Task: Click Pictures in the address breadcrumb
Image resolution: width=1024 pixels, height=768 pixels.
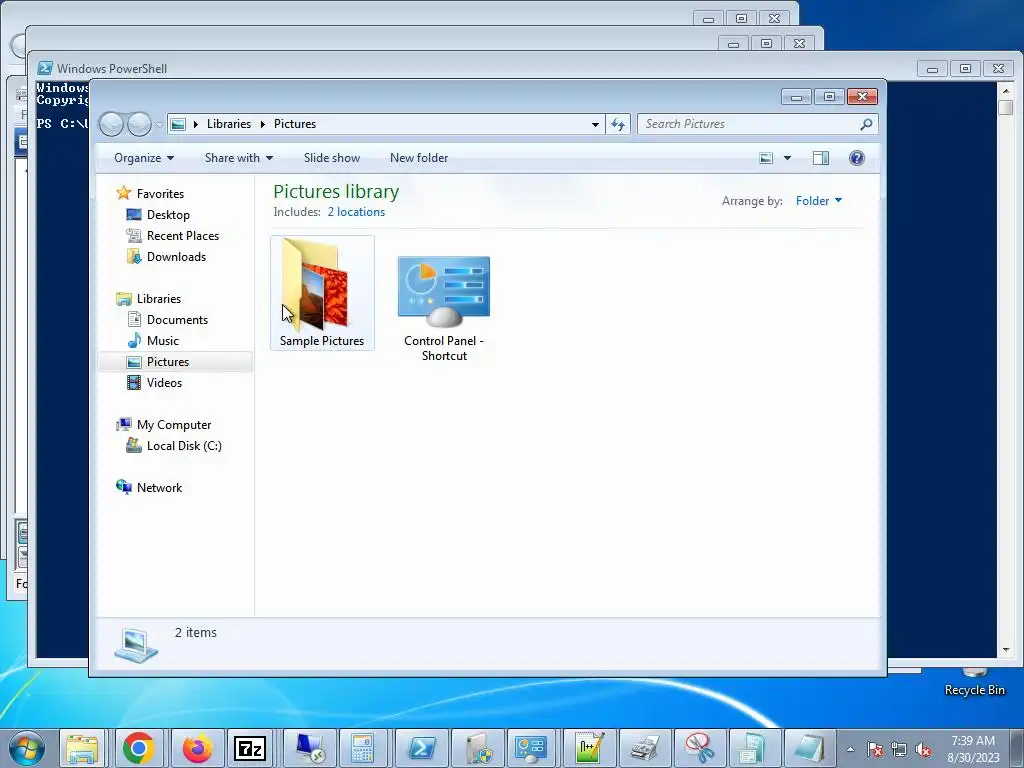Action: (295, 124)
